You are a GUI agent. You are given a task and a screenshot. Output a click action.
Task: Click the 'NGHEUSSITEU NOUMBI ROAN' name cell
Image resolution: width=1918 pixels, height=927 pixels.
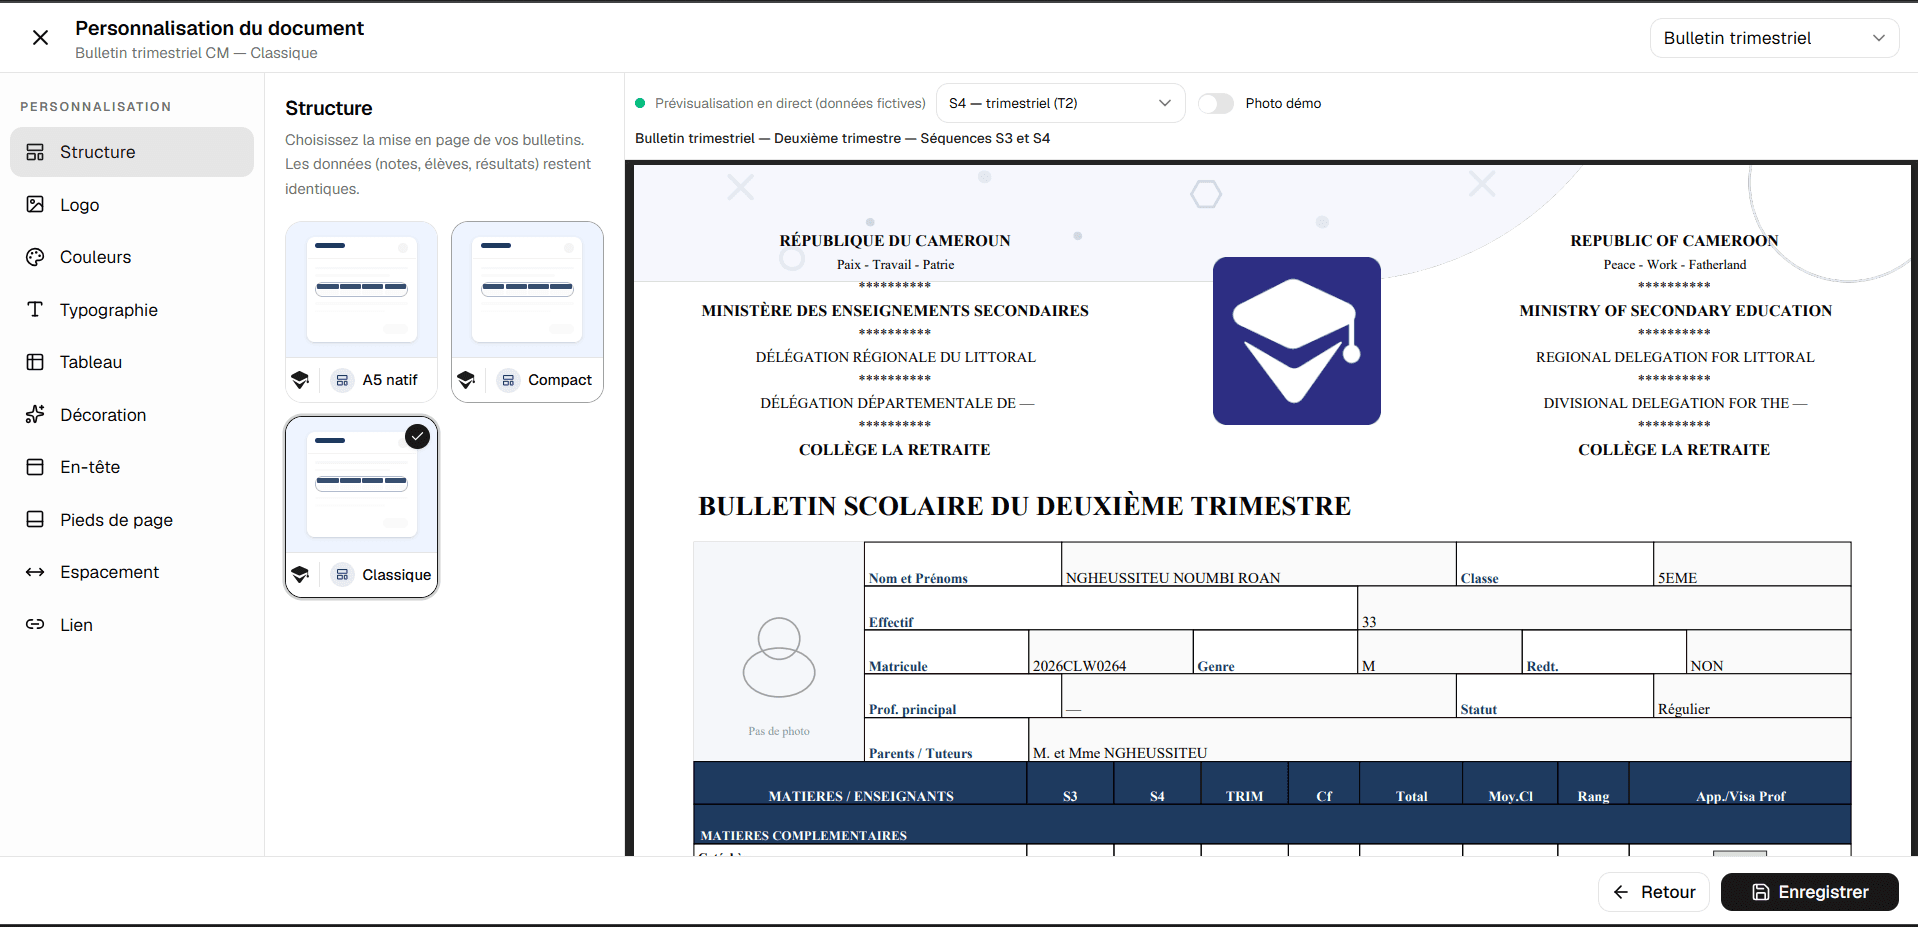point(1258,564)
